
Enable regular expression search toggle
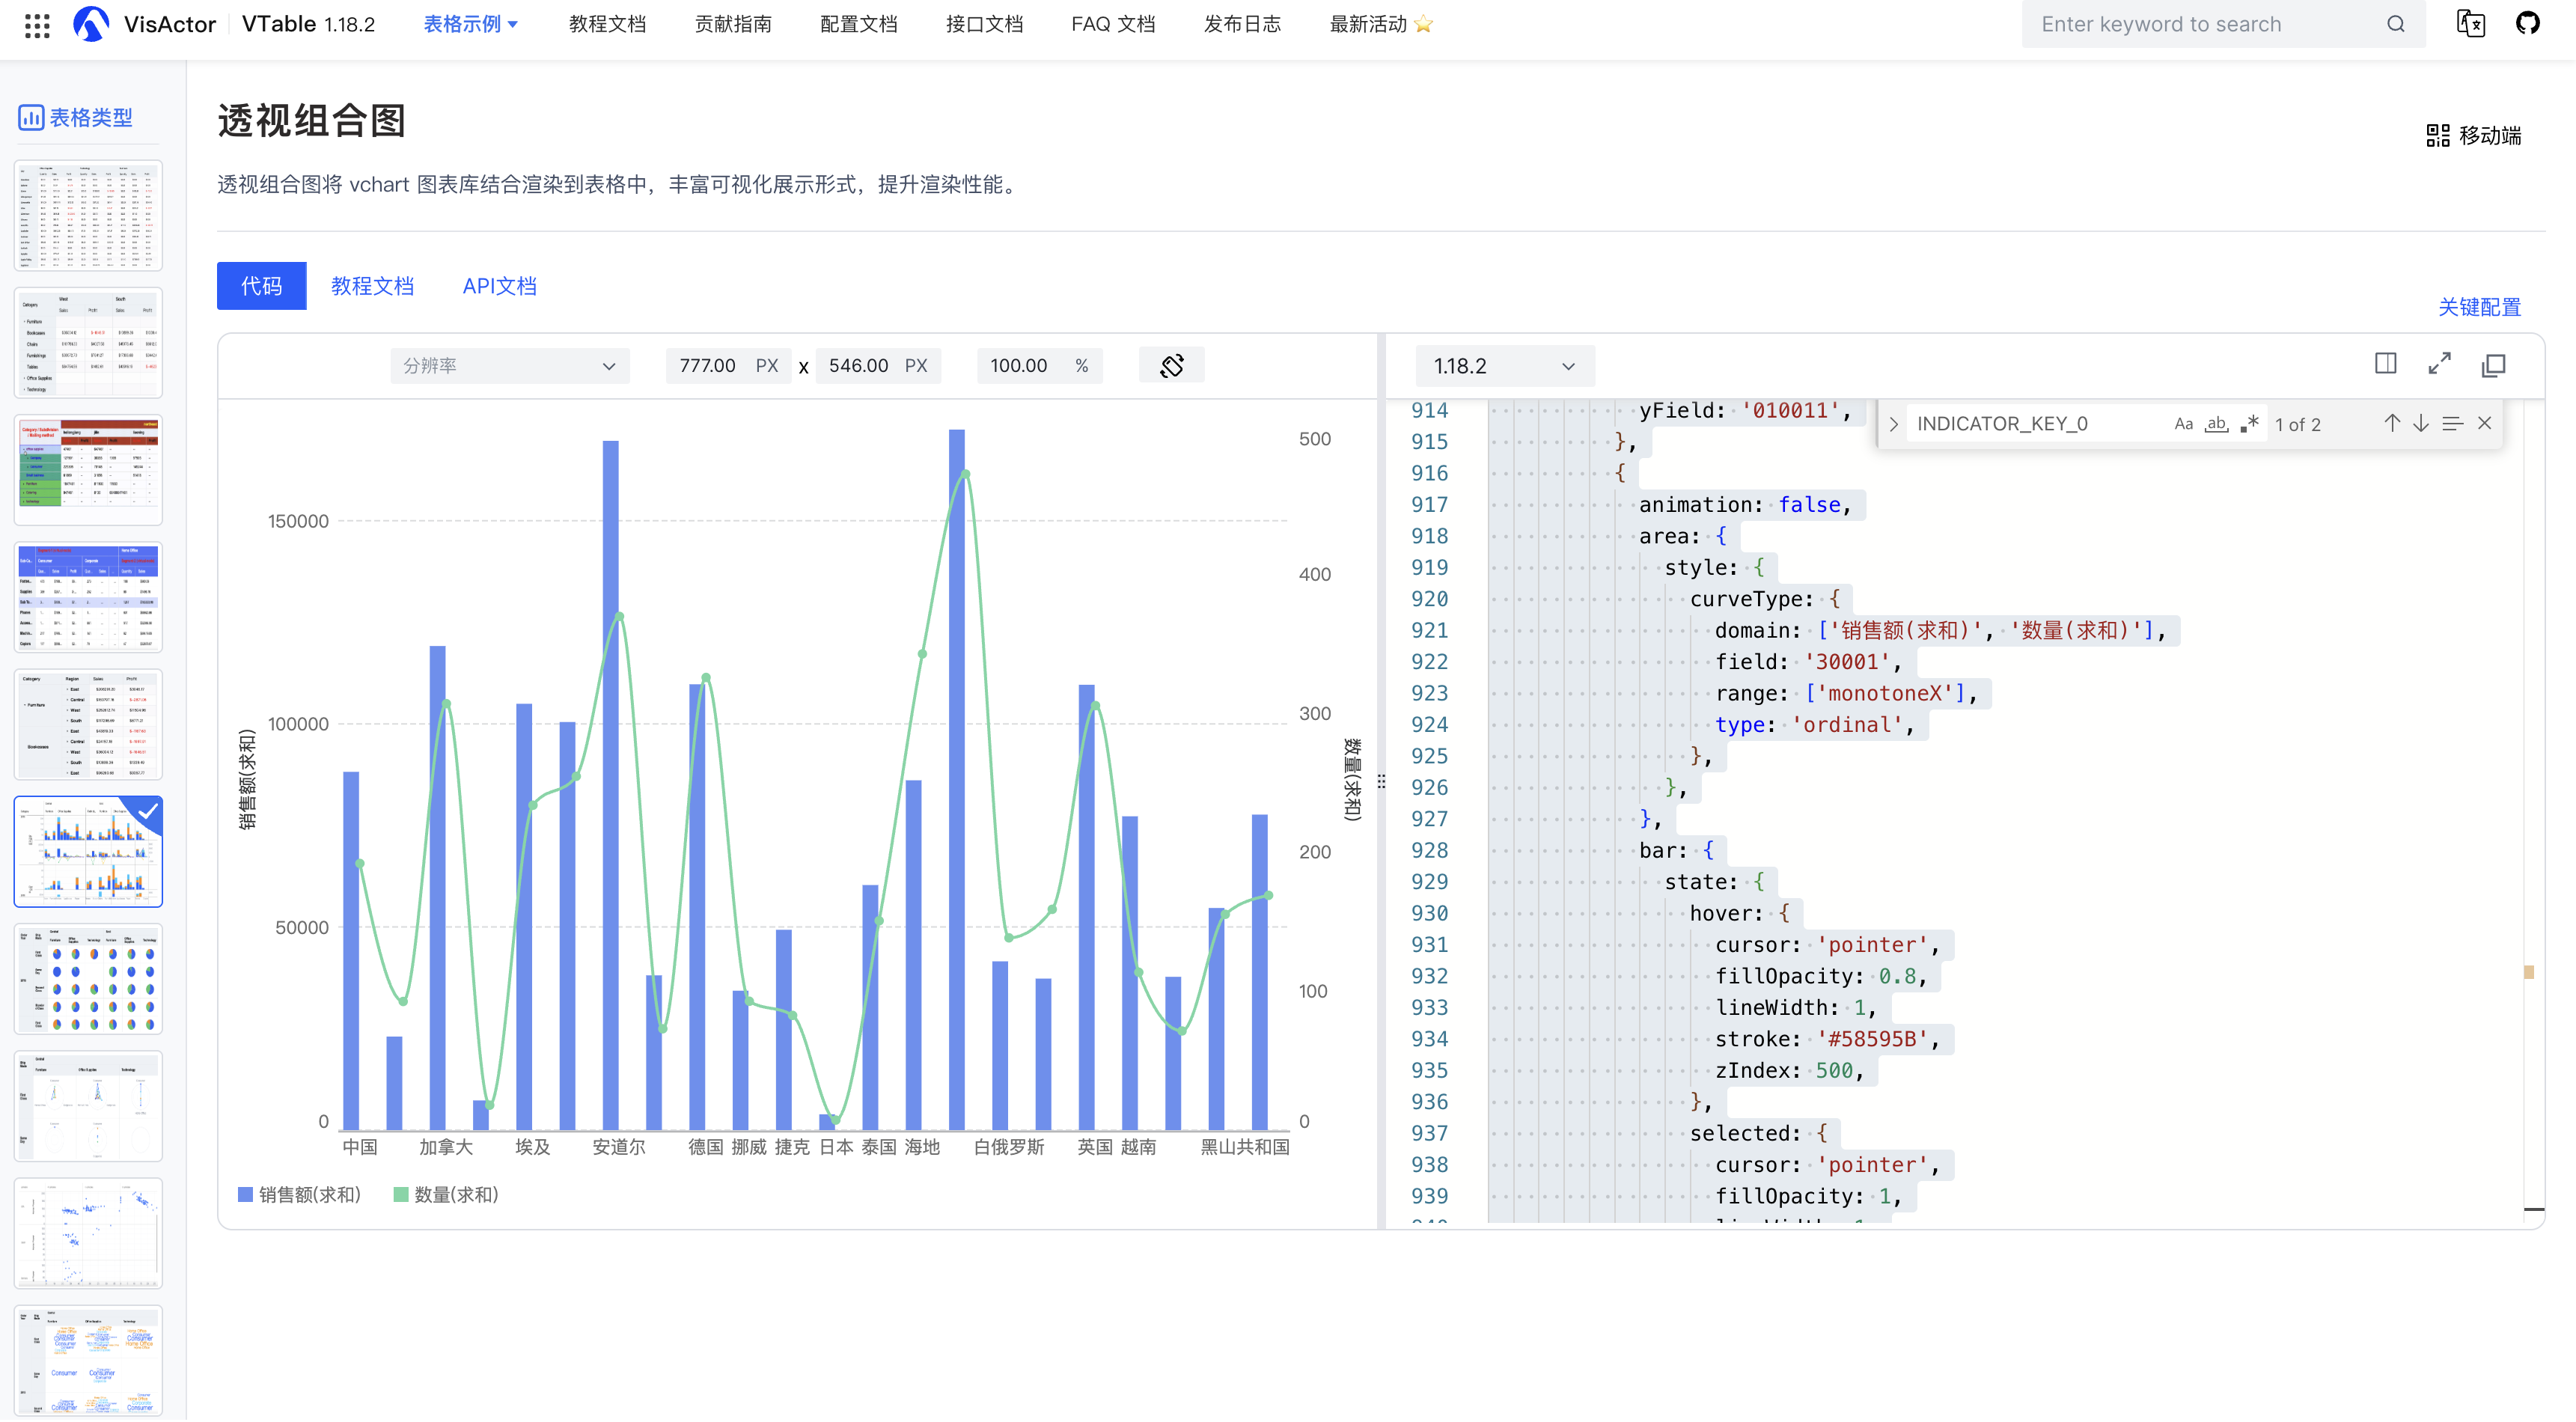pos(2249,424)
